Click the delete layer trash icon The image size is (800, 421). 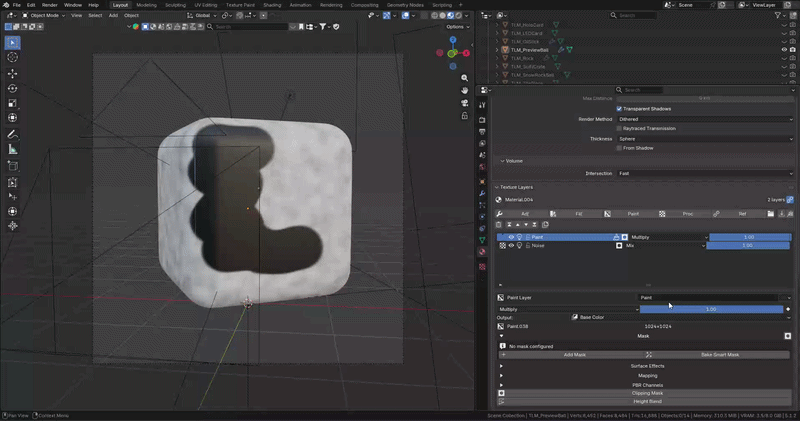pyautogui.click(x=499, y=225)
